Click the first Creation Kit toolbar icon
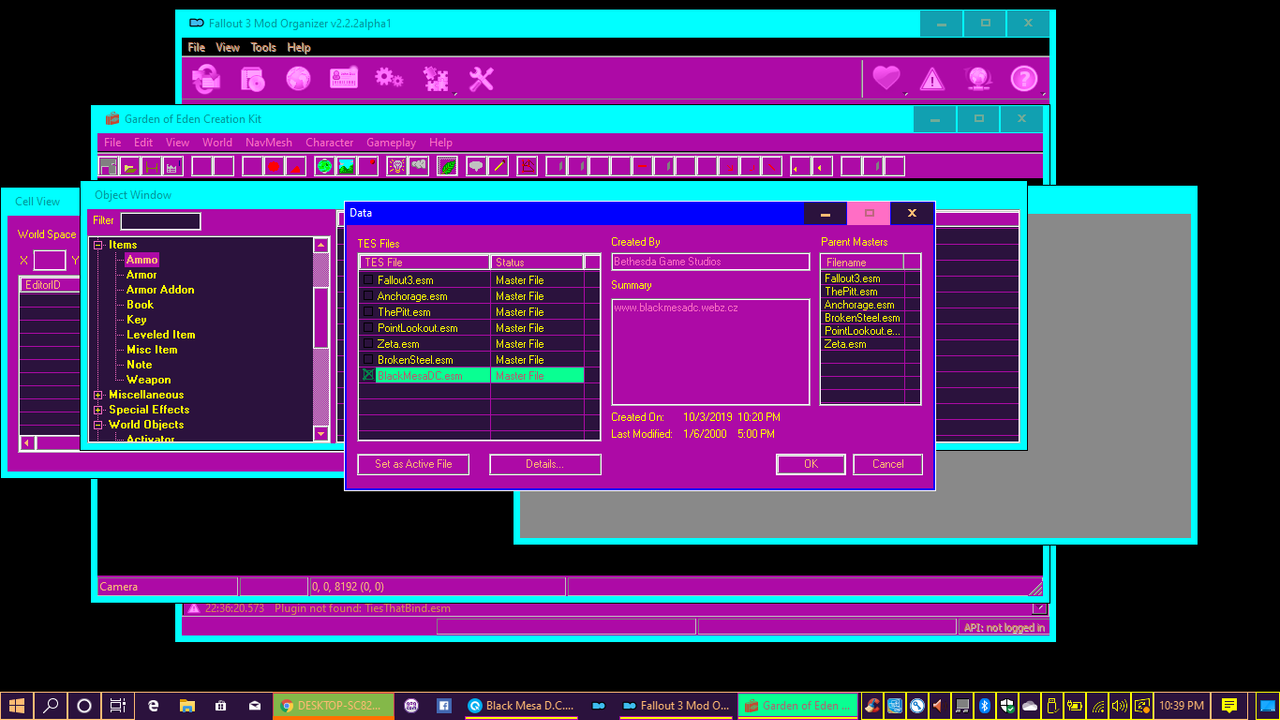The width and height of the screenshot is (1280, 720). point(108,166)
